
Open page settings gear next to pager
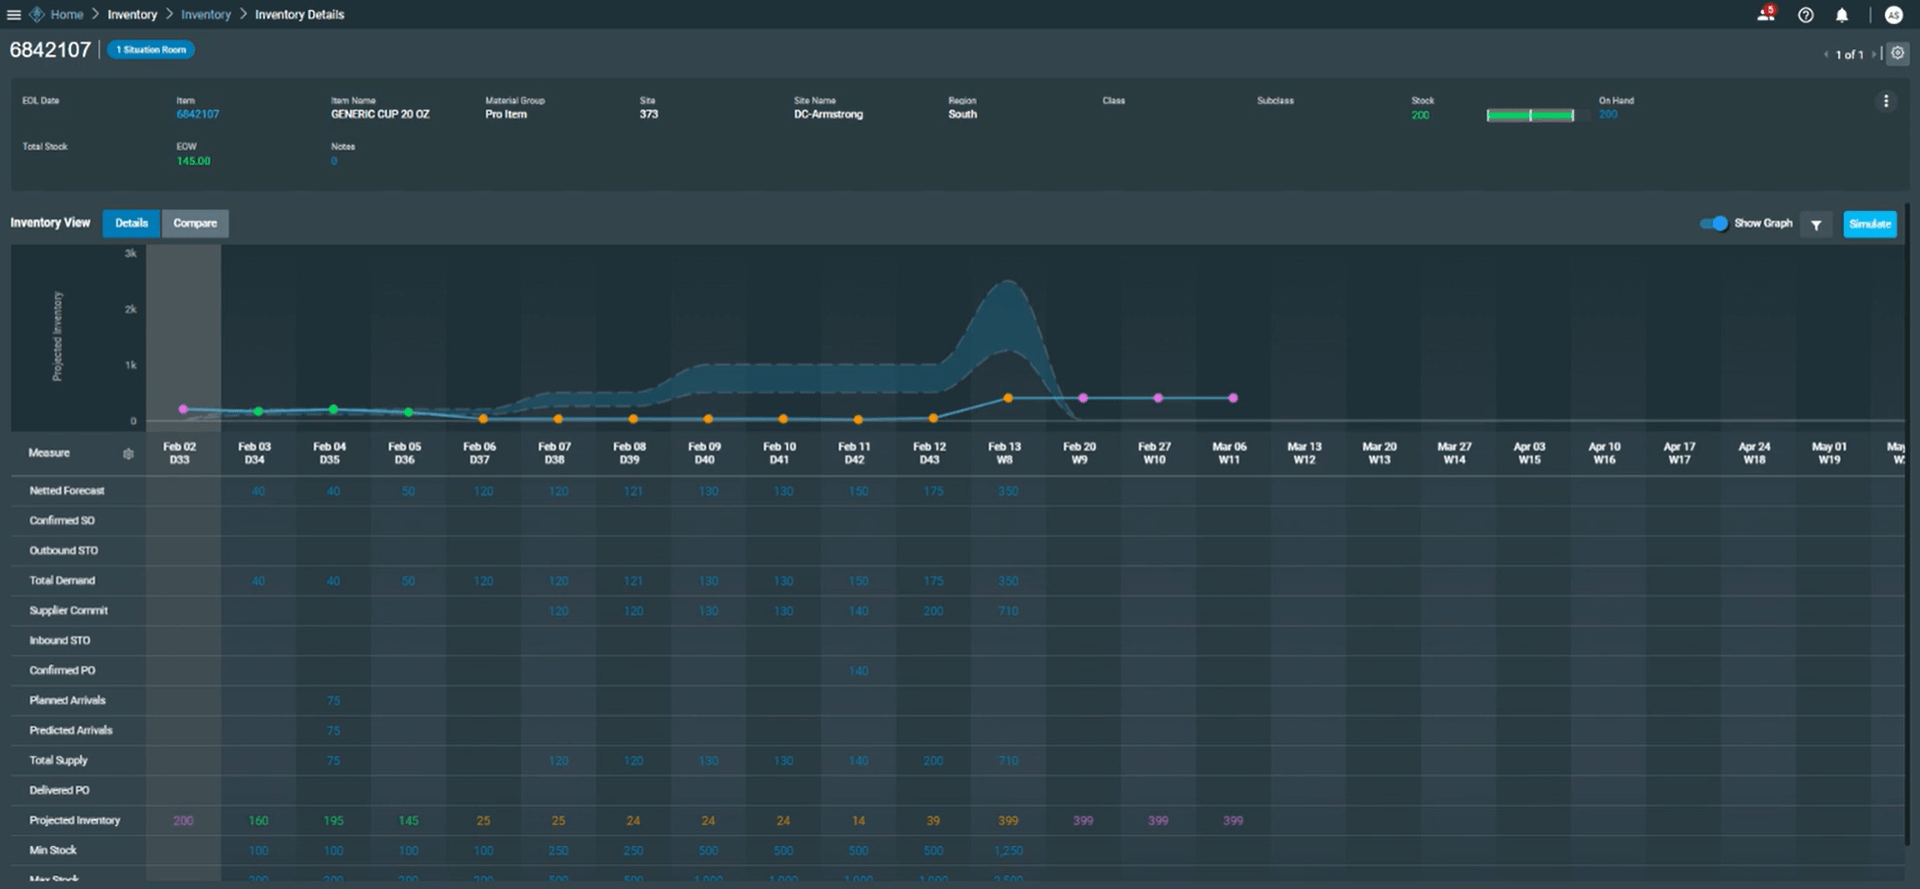point(1897,53)
